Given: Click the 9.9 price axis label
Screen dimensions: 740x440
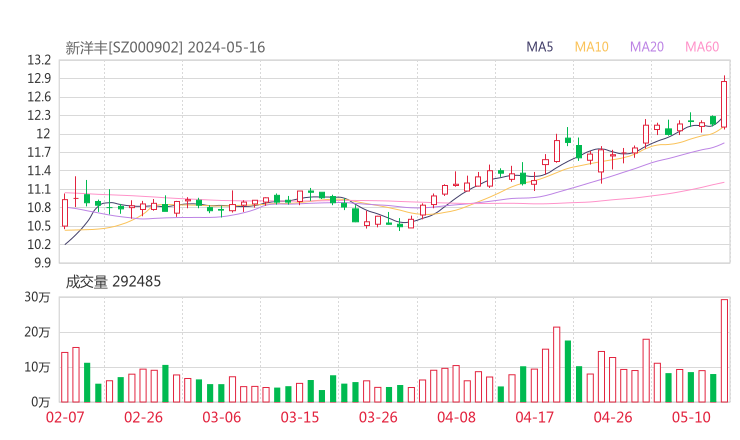Looking at the screenshot, I should point(42,263).
